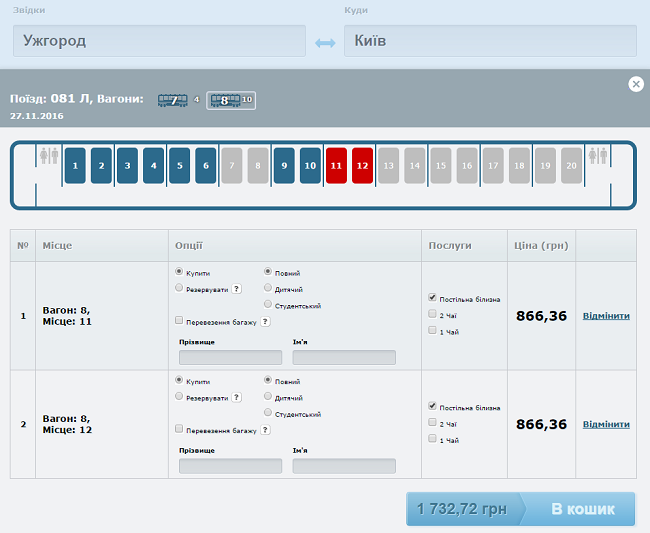The height and width of the screenshot is (533, 650).
Task: Enable 2 Чаї for passenger 2
Action: tap(431, 423)
